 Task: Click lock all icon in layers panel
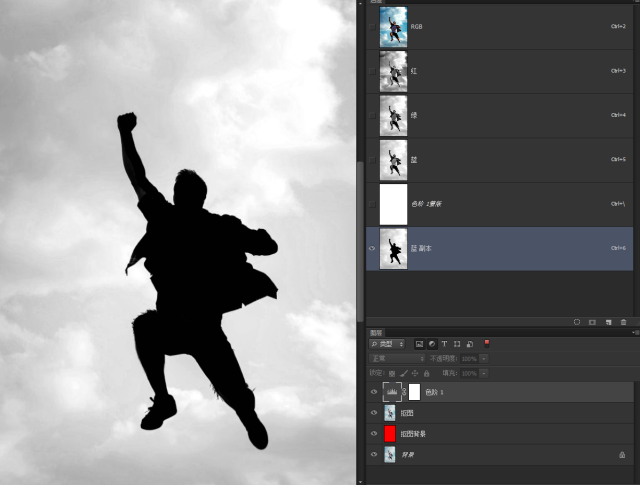click(427, 373)
